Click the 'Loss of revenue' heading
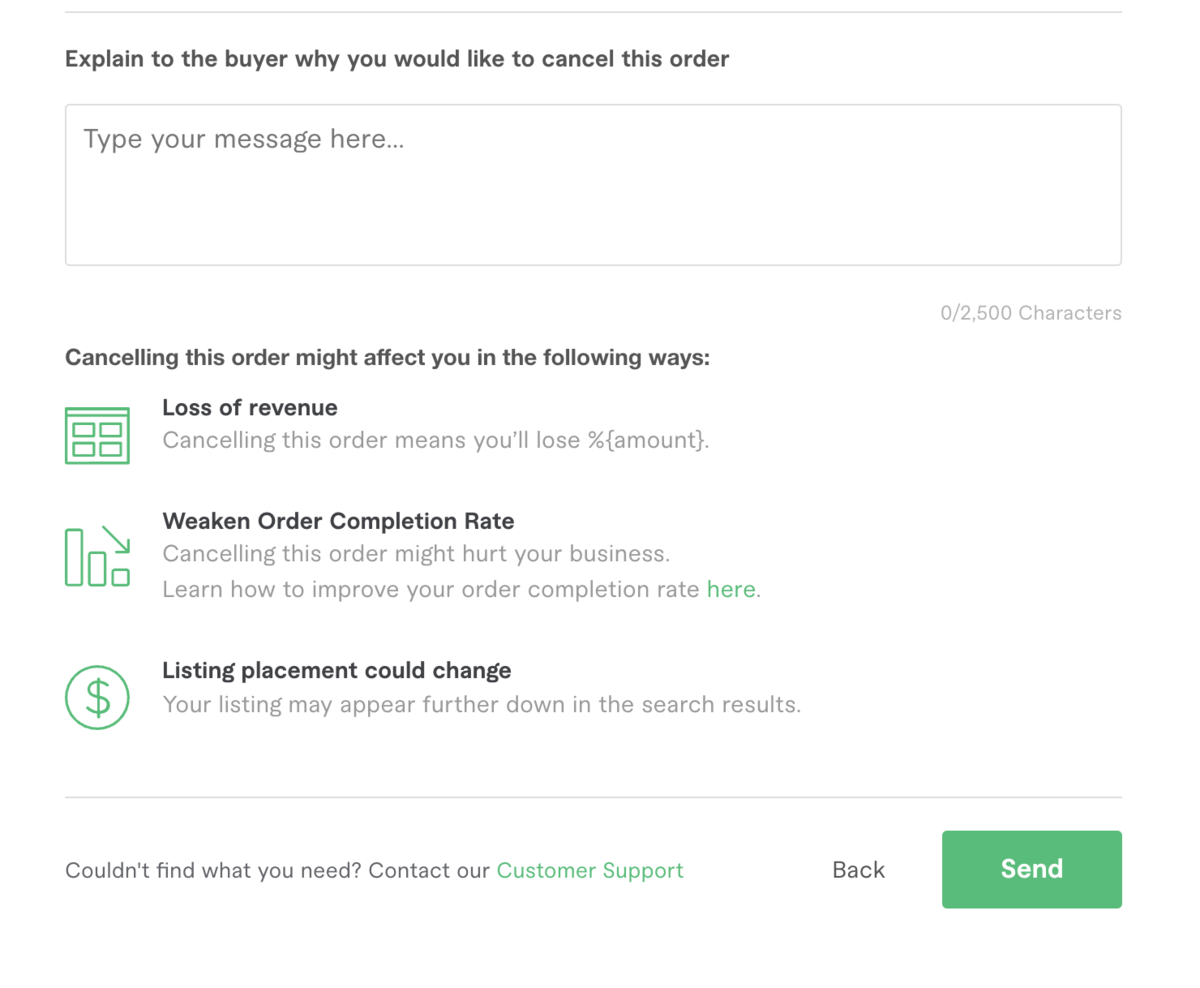The height and width of the screenshot is (988, 1200). point(250,407)
